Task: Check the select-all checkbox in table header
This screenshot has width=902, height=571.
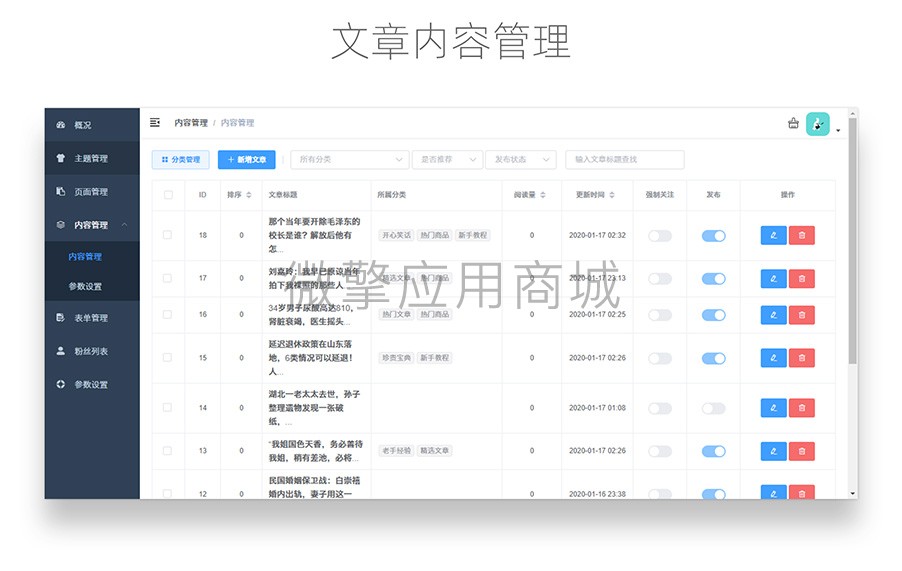Action: point(168,195)
